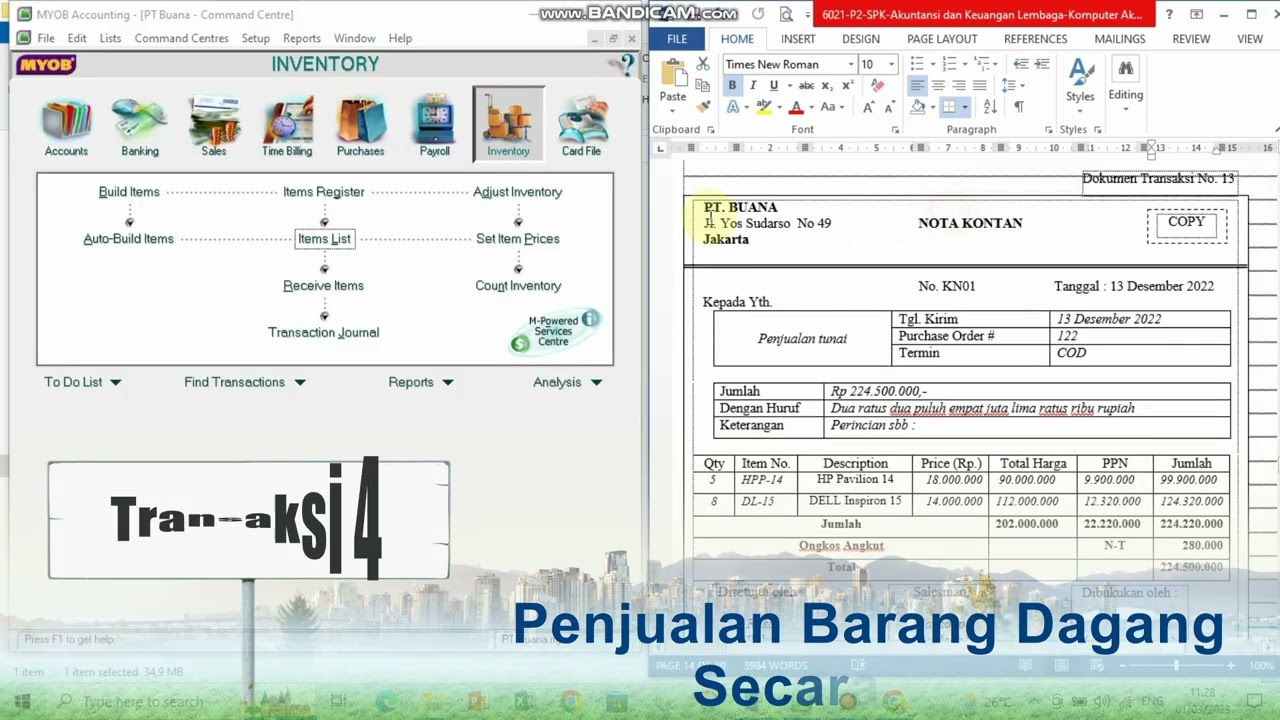Open the Card File command centre

[x=581, y=125]
